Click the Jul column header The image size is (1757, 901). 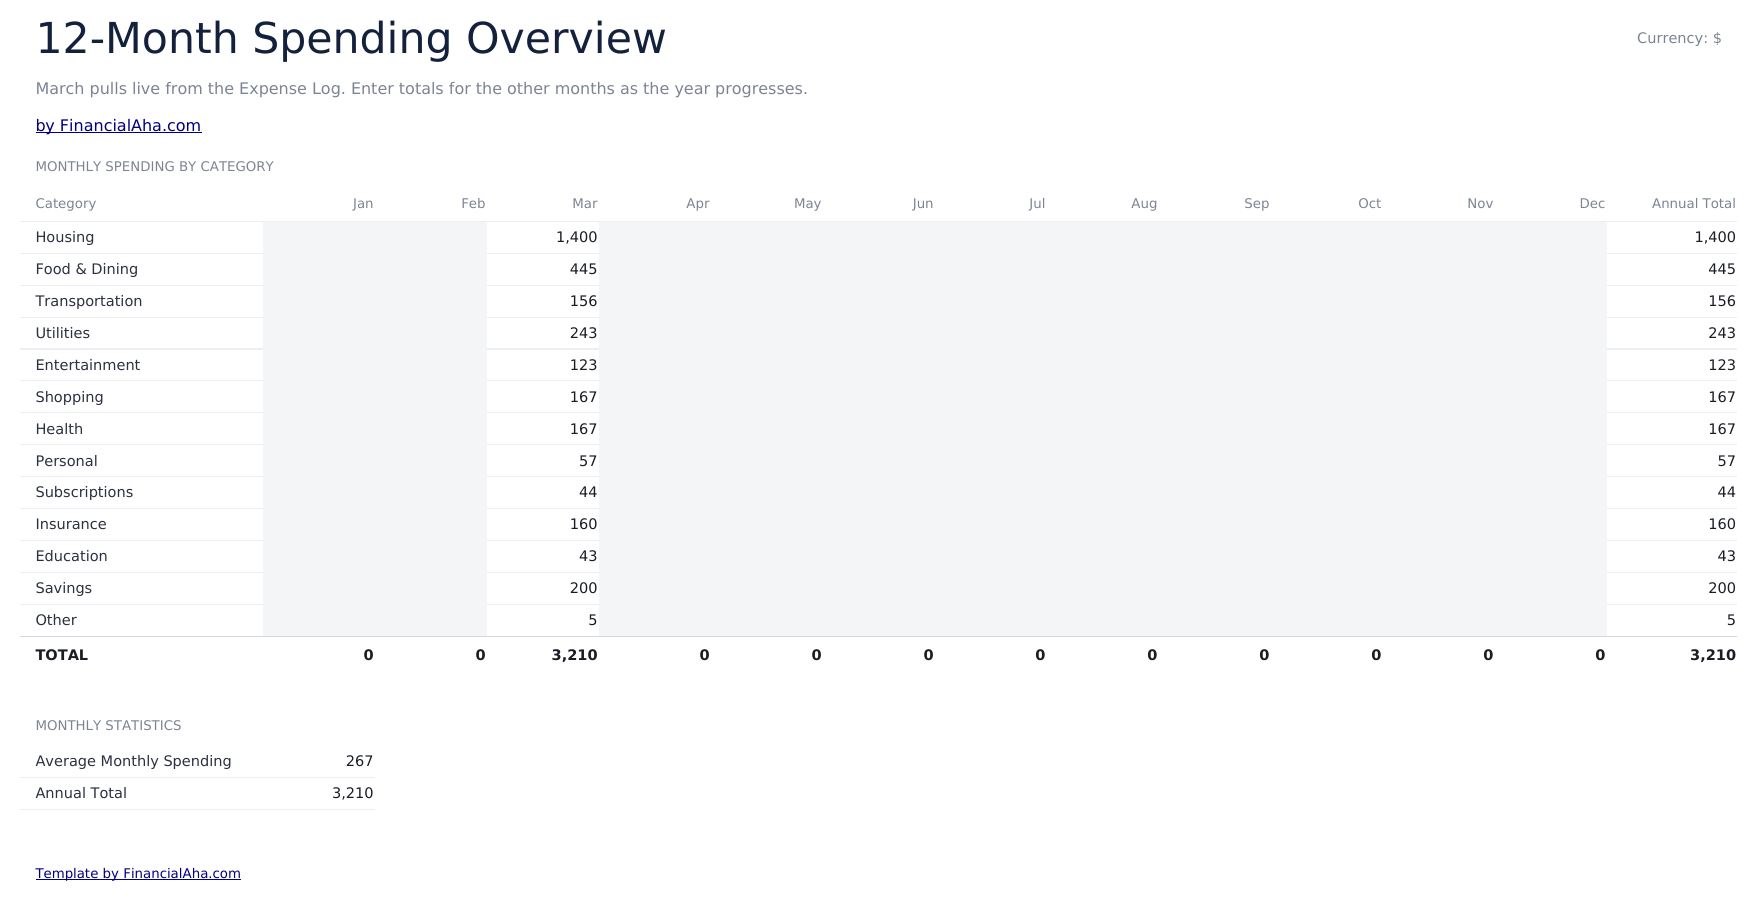click(1037, 203)
